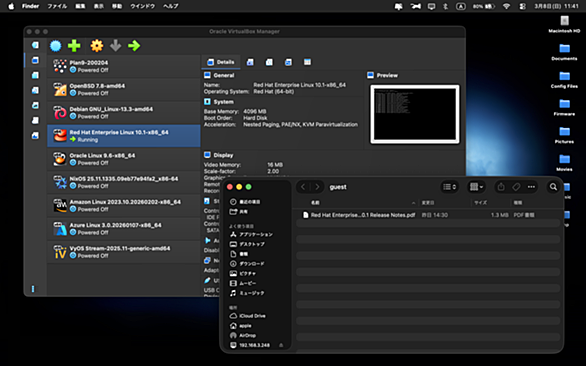Screen dimensions: 586x366
Task: Click the Tag icon in Finder toolbar
Action: tap(516, 187)
